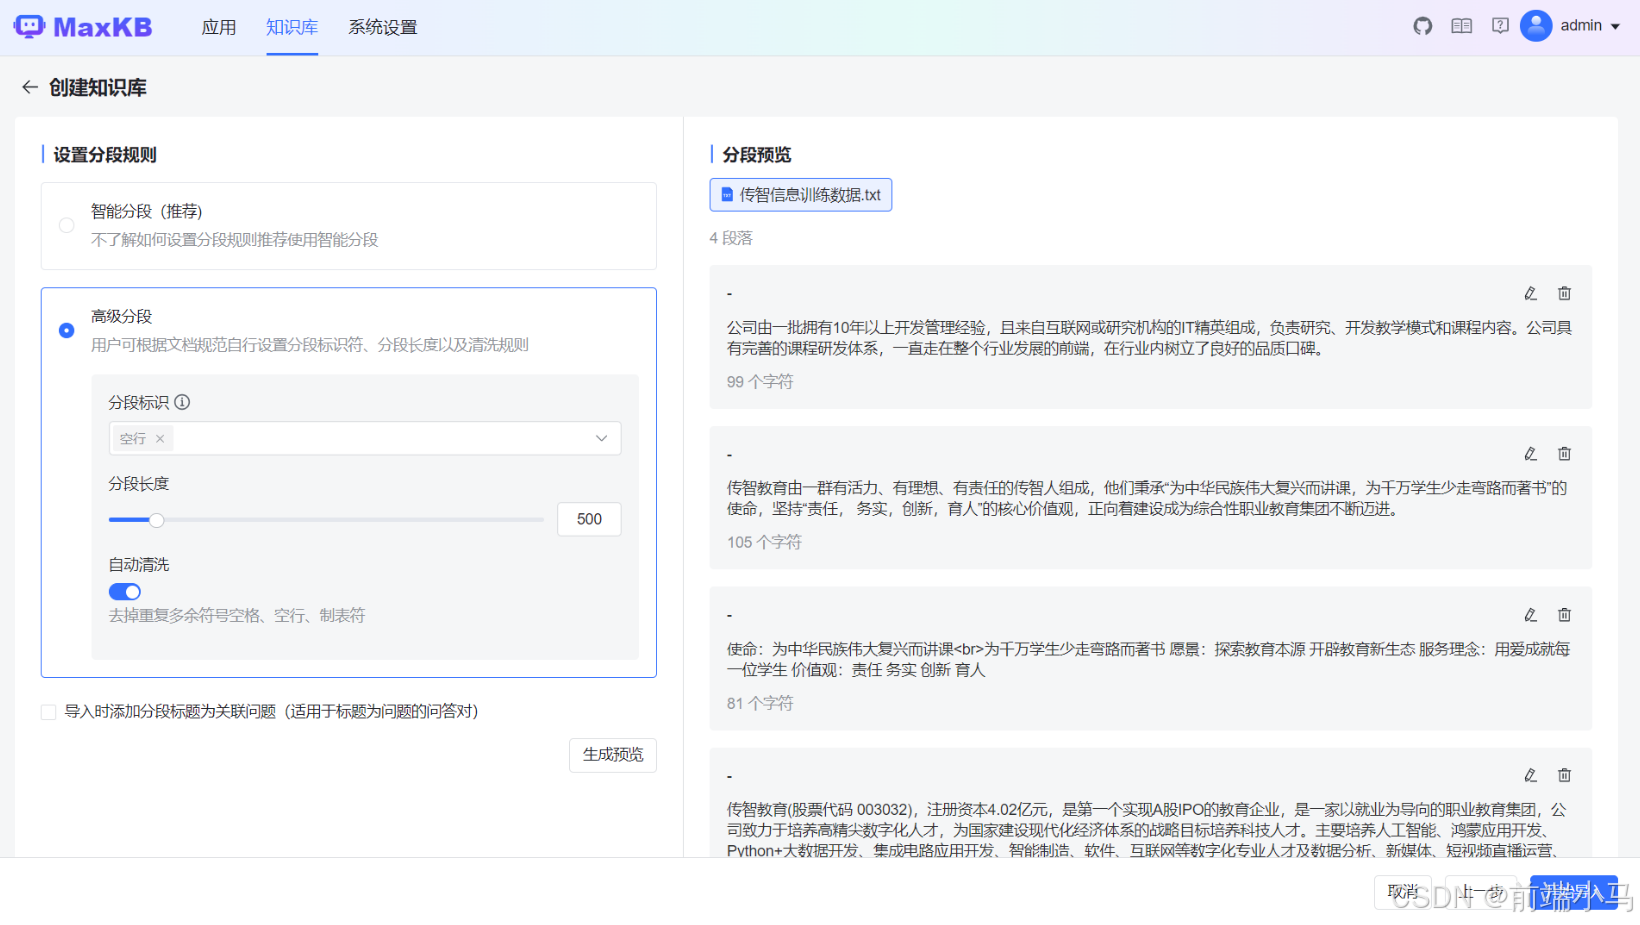The height and width of the screenshot is (925, 1640).
Task: Click the 设置分段规则 heading
Action: (105, 155)
